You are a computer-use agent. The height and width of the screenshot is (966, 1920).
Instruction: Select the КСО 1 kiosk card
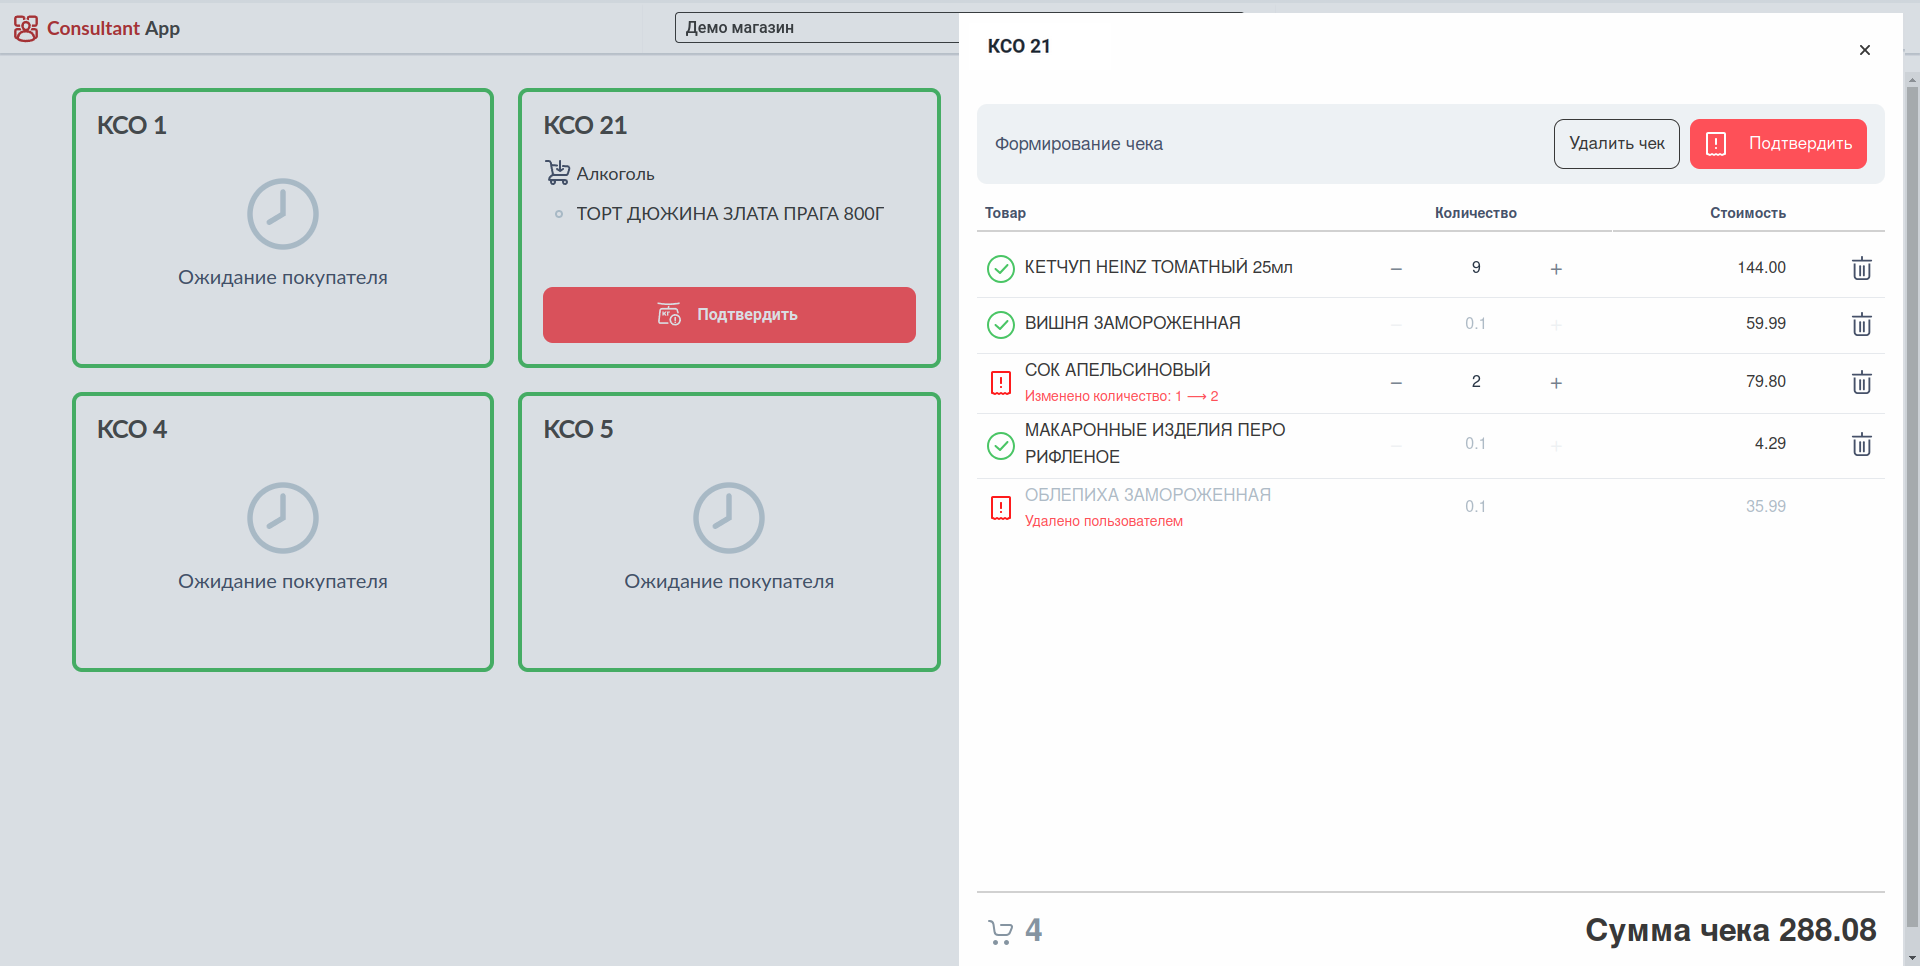point(283,228)
